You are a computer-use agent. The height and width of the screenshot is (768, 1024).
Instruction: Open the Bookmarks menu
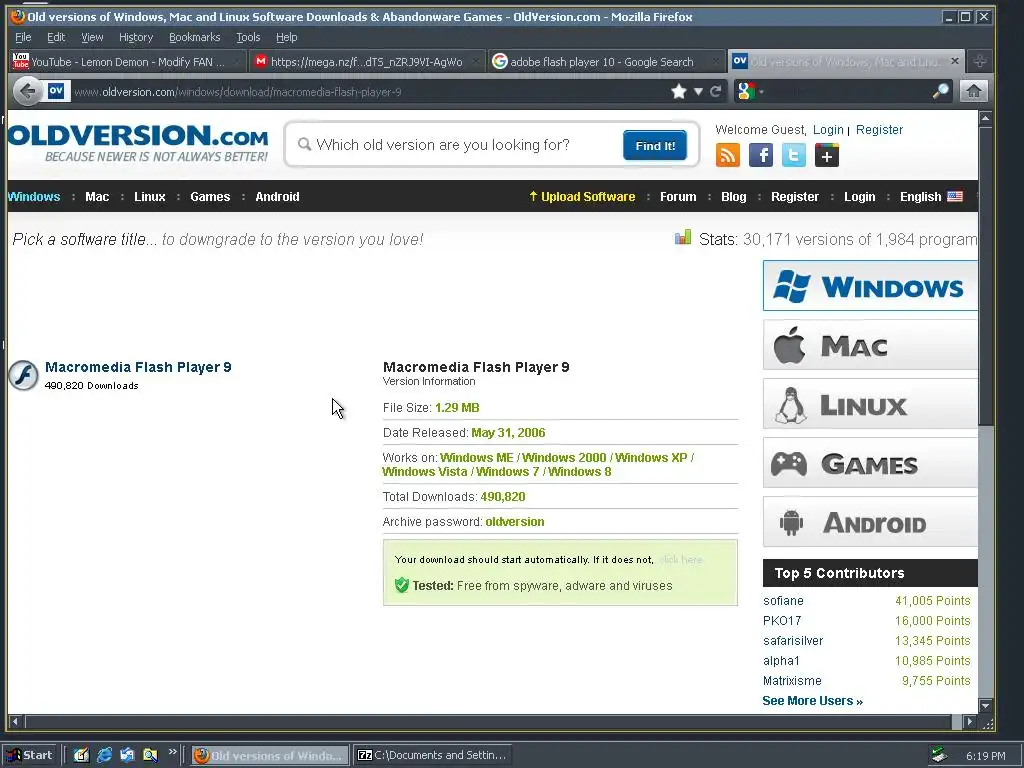point(195,37)
